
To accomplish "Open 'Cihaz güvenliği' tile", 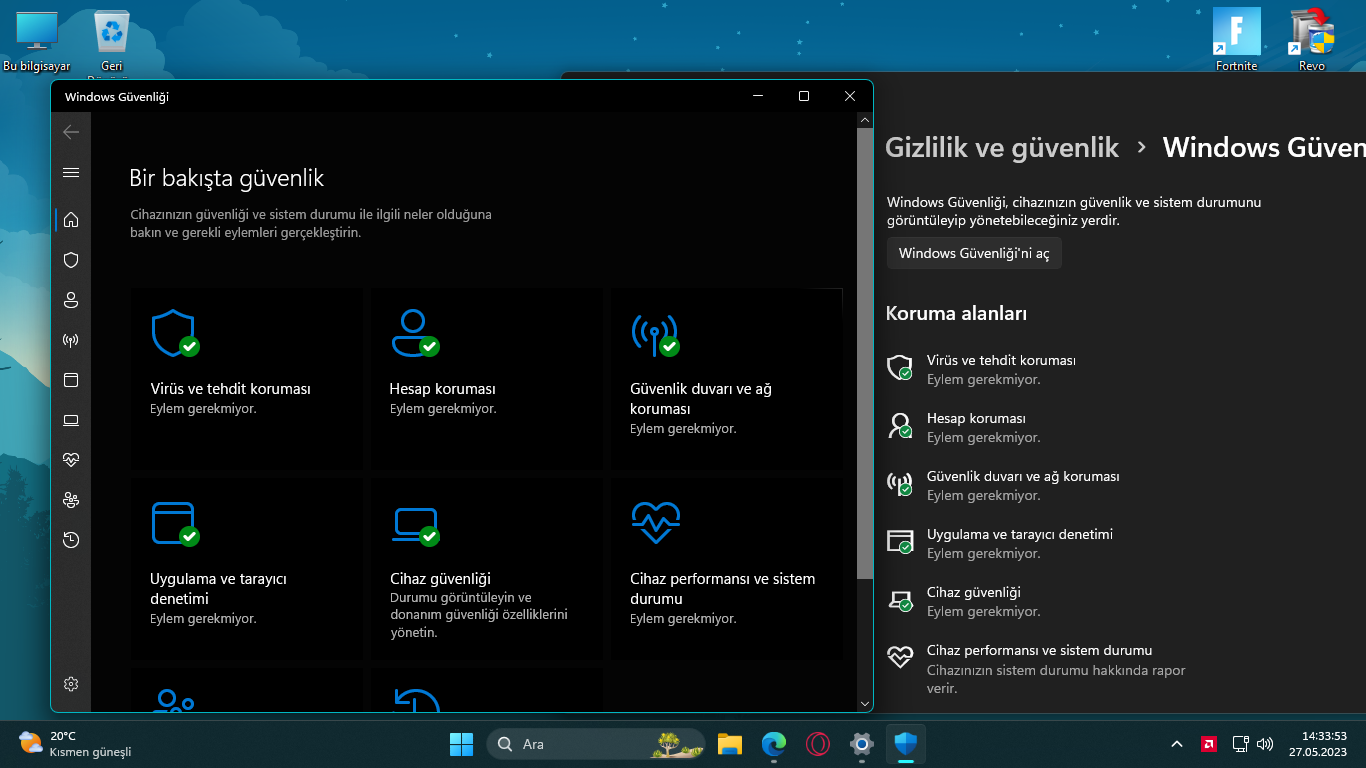I will point(486,568).
